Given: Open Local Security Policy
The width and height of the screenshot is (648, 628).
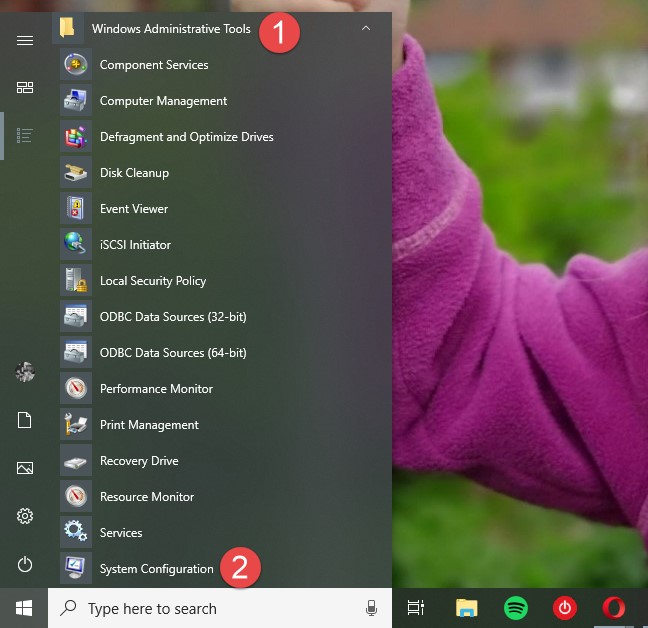Looking at the screenshot, I should pos(152,281).
